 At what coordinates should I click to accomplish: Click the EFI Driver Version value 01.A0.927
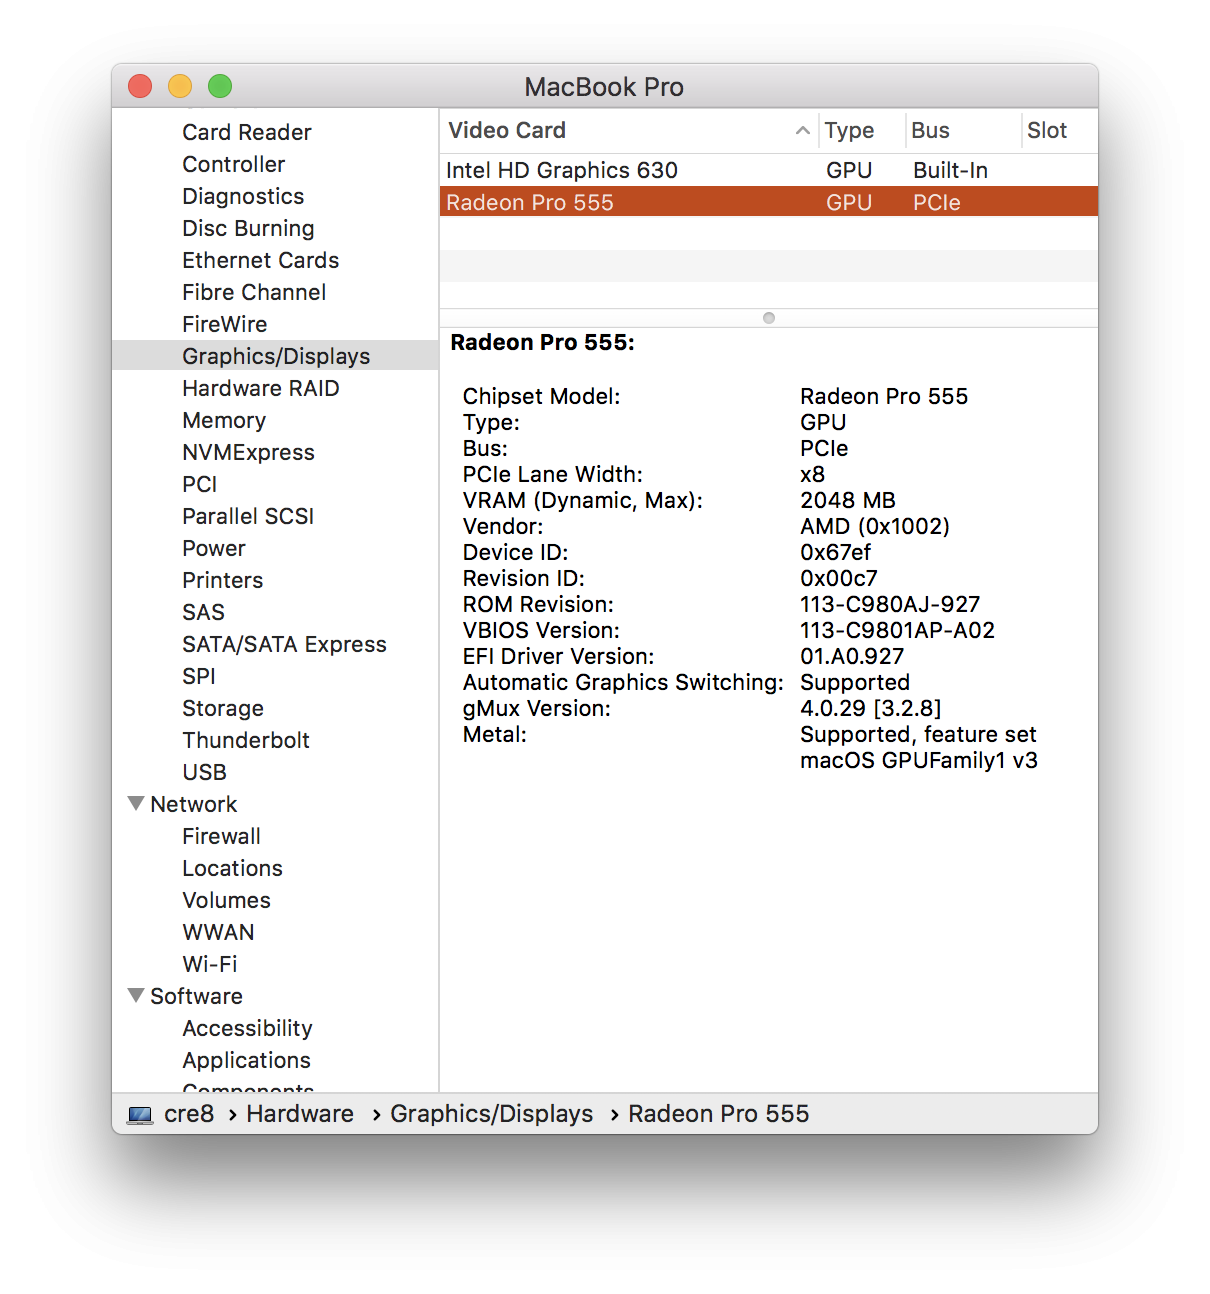(x=852, y=656)
